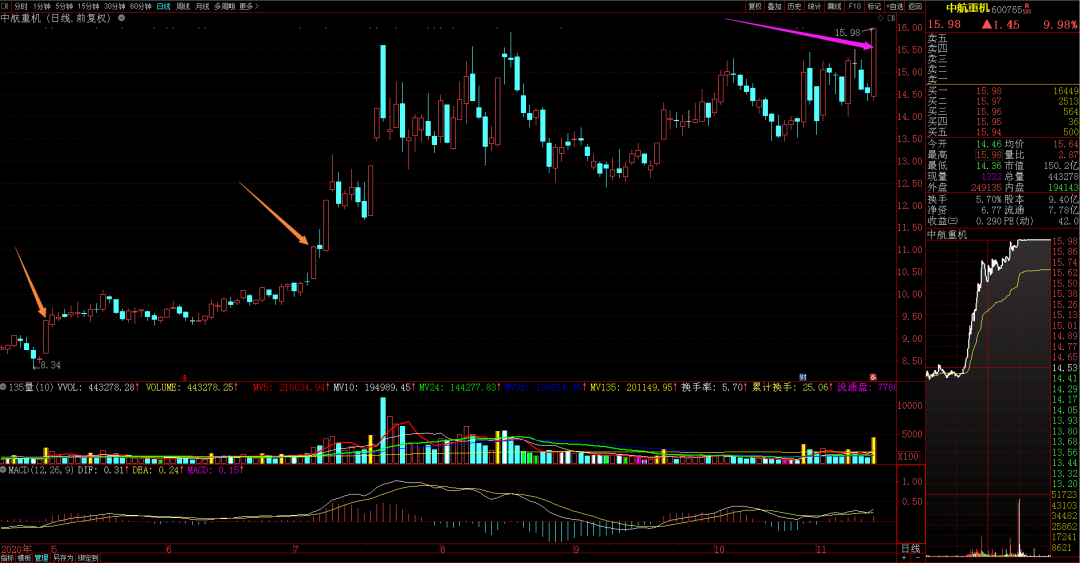Viewport: 1080px width, 563px height.
Task: Add stock via the +自选 button
Action: coord(895,6)
